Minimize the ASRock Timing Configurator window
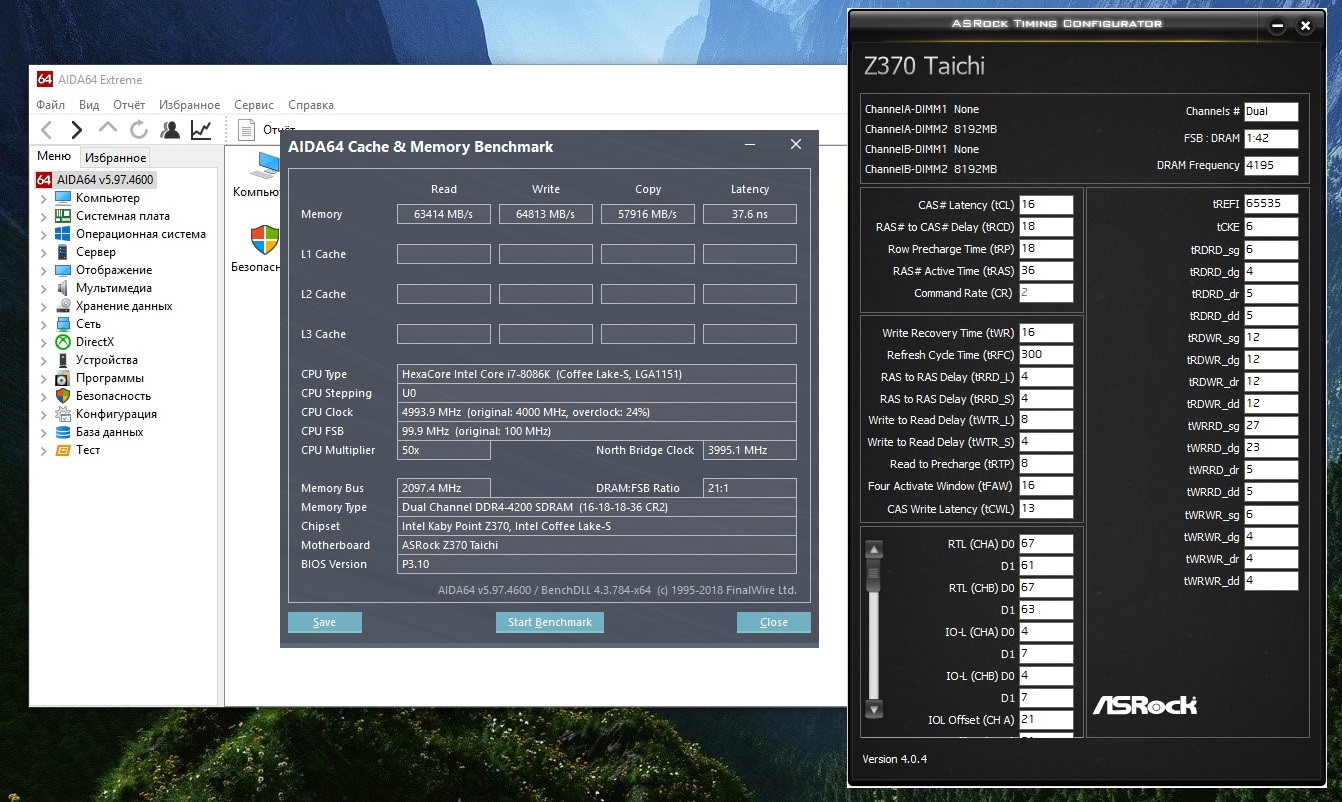Screen dimensions: 1342x802 (x=1277, y=26)
